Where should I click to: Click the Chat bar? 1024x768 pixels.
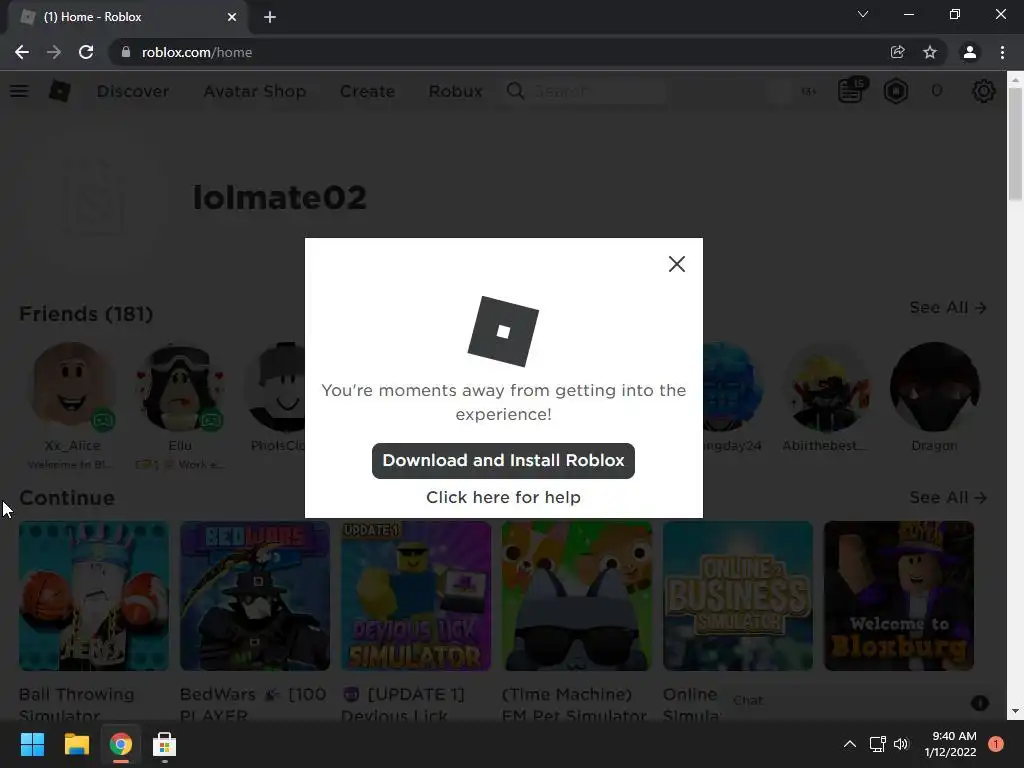click(x=859, y=701)
